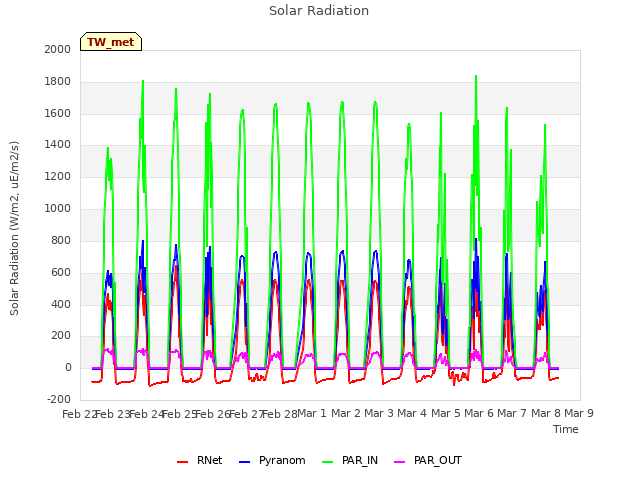Click the Mar 5 x-axis tick label
The height and width of the screenshot is (480, 640).
(x=445, y=413)
